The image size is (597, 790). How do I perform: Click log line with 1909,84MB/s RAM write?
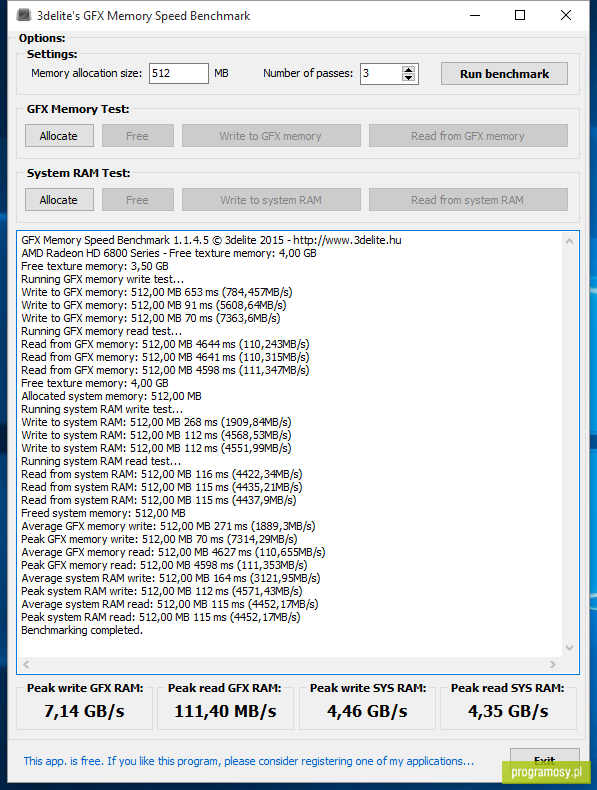pos(156,422)
